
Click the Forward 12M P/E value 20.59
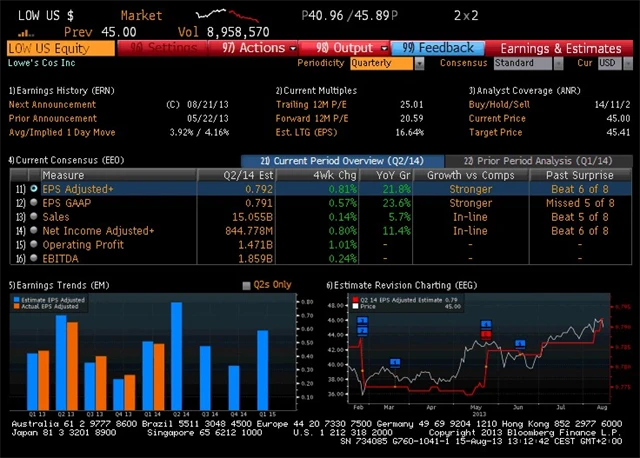pos(411,118)
